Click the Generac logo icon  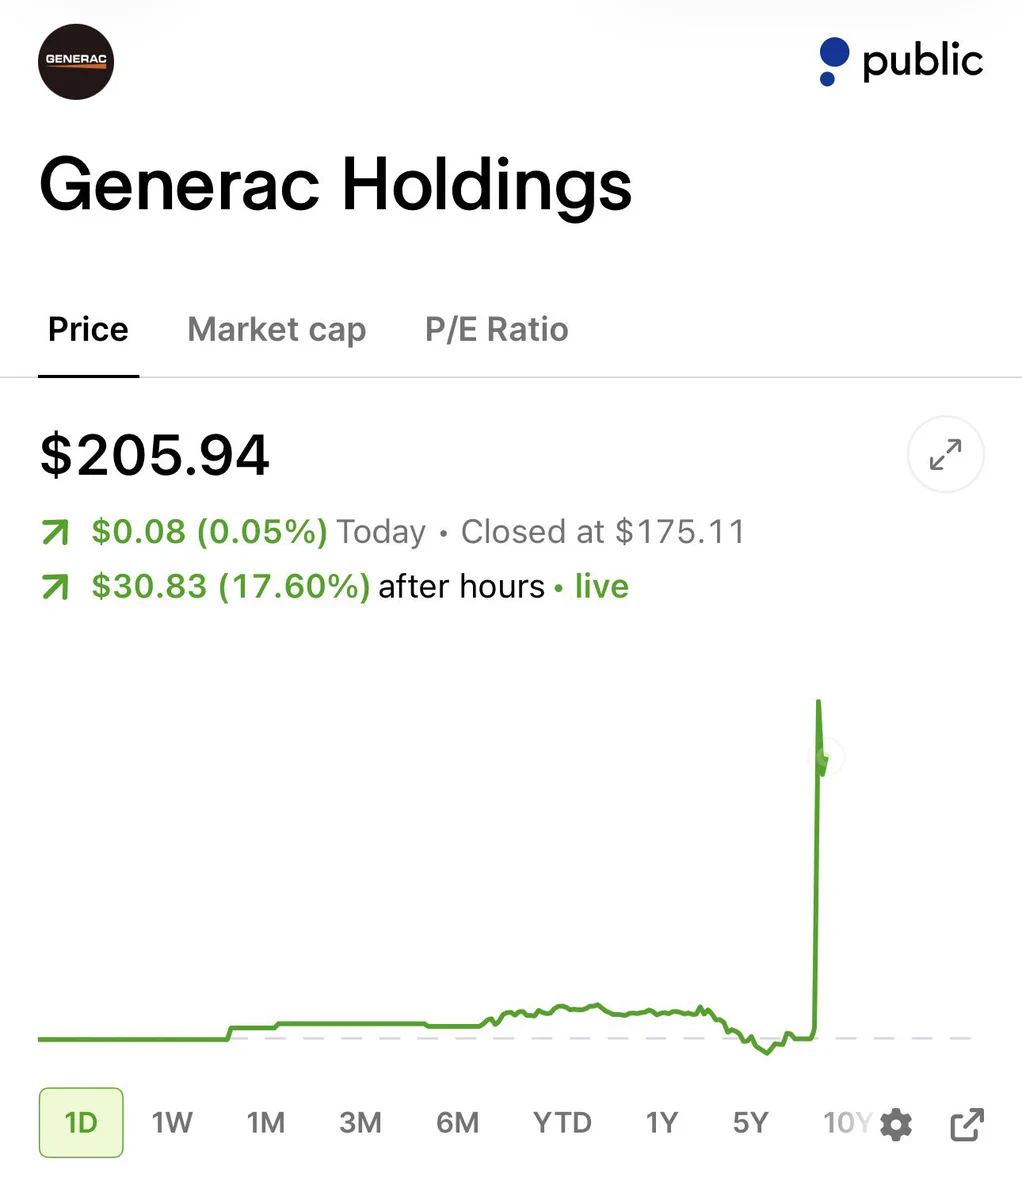(76, 61)
